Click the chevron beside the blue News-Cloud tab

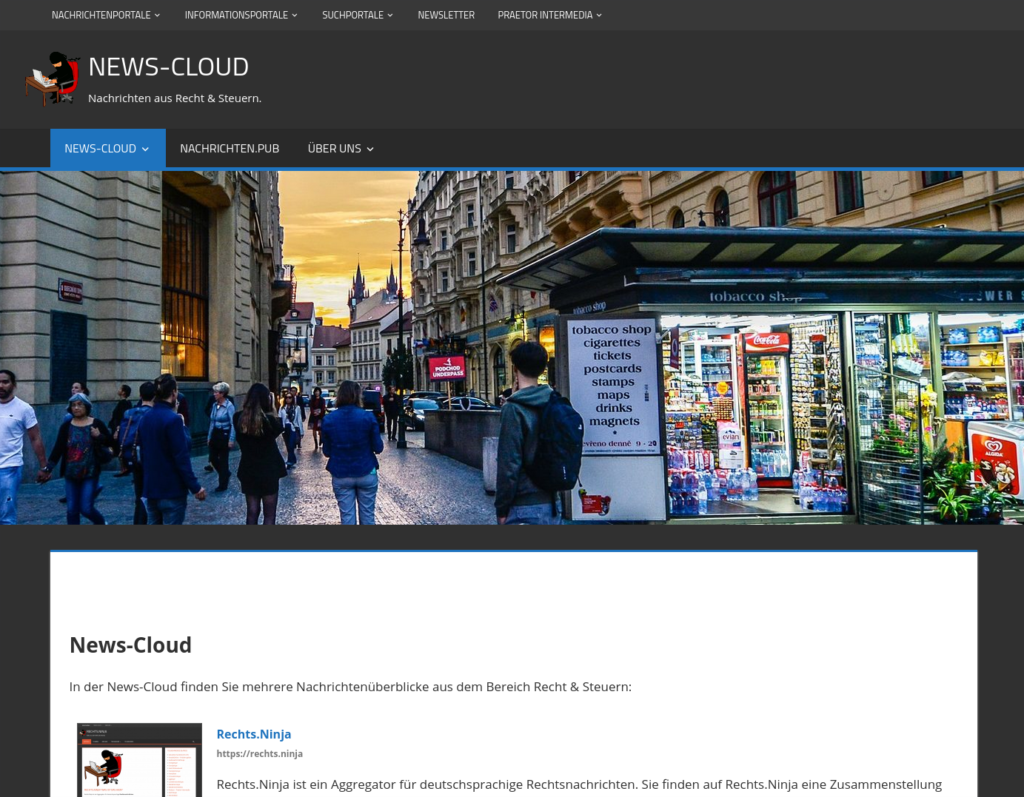click(x=145, y=150)
